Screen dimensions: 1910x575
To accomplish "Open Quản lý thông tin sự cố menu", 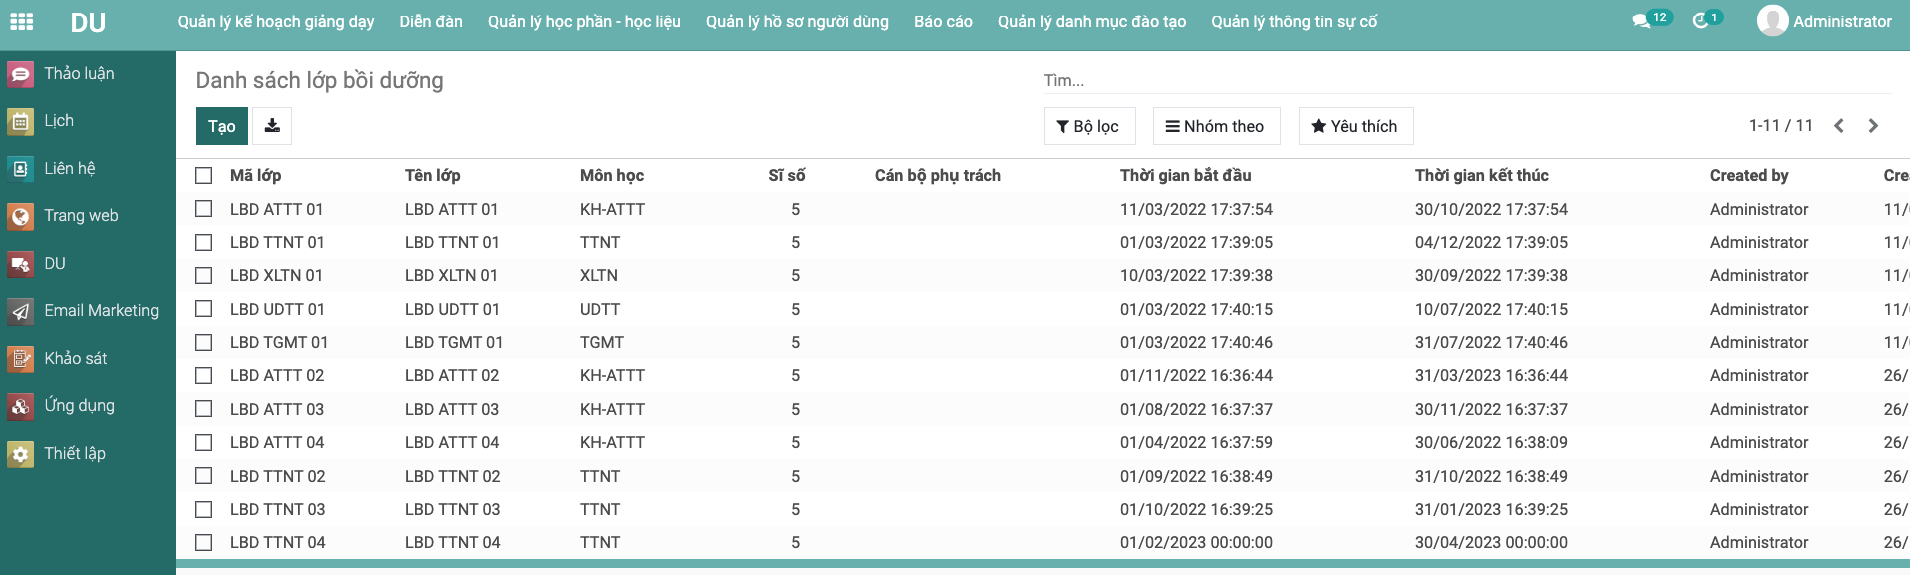I will pyautogui.click(x=1294, y=21).
